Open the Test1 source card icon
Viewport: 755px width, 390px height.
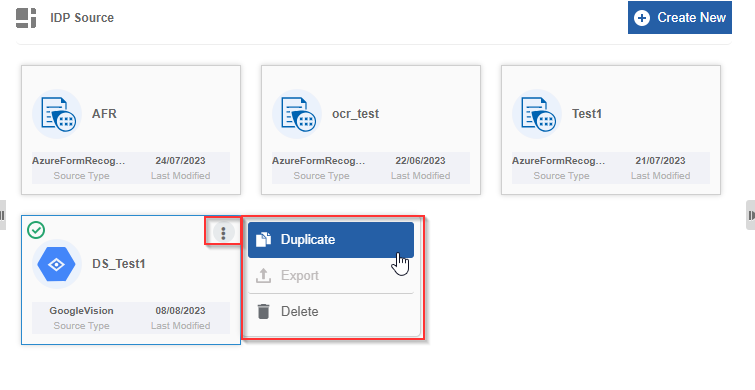coord(536,114)
